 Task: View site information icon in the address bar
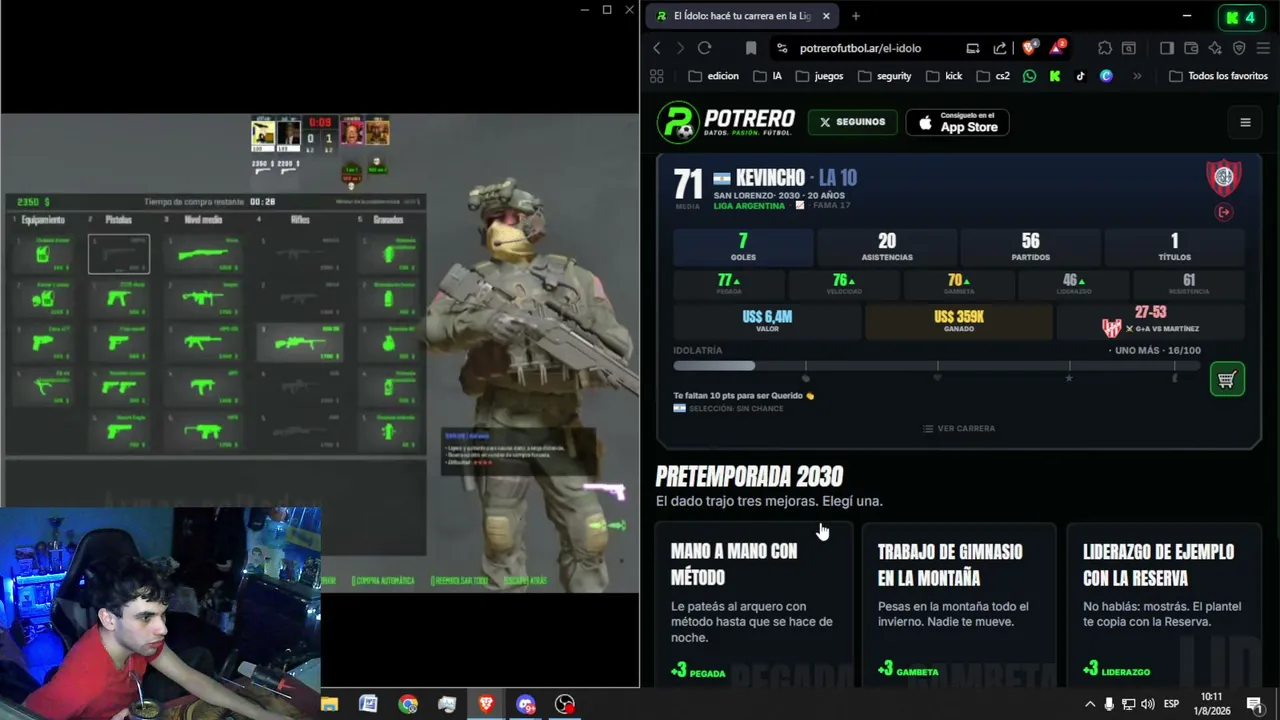pyautogui.click(x=781, y=48)
